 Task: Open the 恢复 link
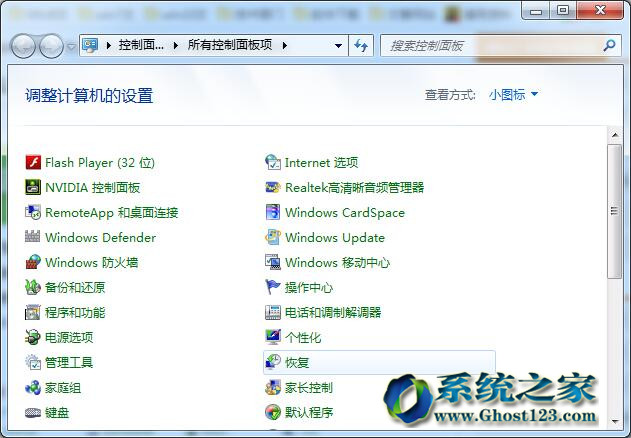point(297,363)
